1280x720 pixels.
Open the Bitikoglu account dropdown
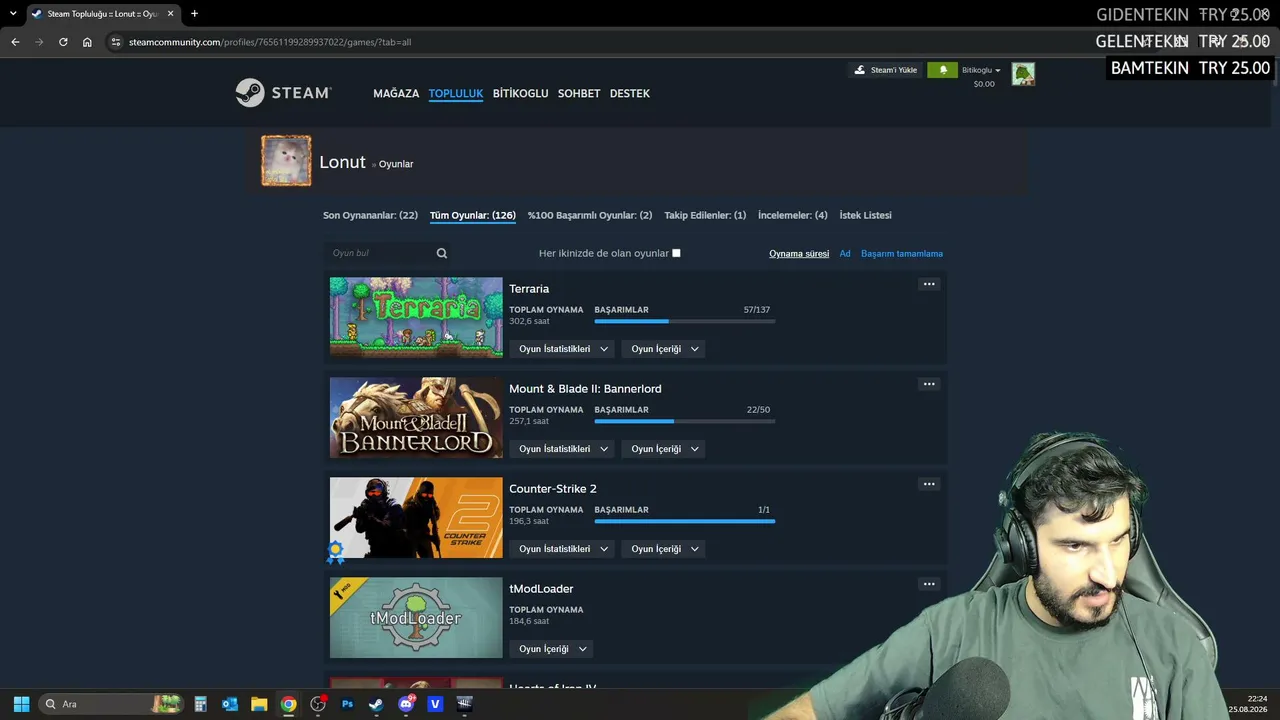981,70
